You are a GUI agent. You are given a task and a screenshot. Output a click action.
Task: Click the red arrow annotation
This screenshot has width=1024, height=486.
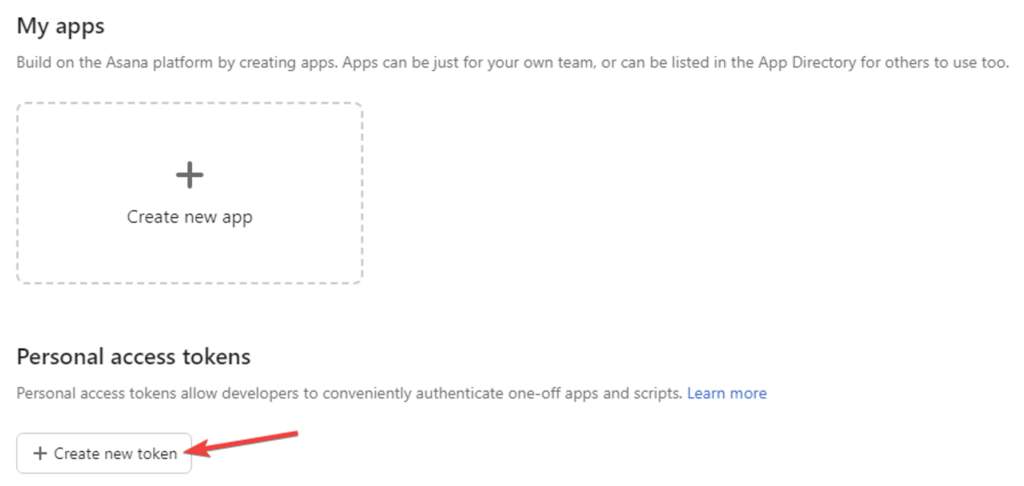[245, 443]
